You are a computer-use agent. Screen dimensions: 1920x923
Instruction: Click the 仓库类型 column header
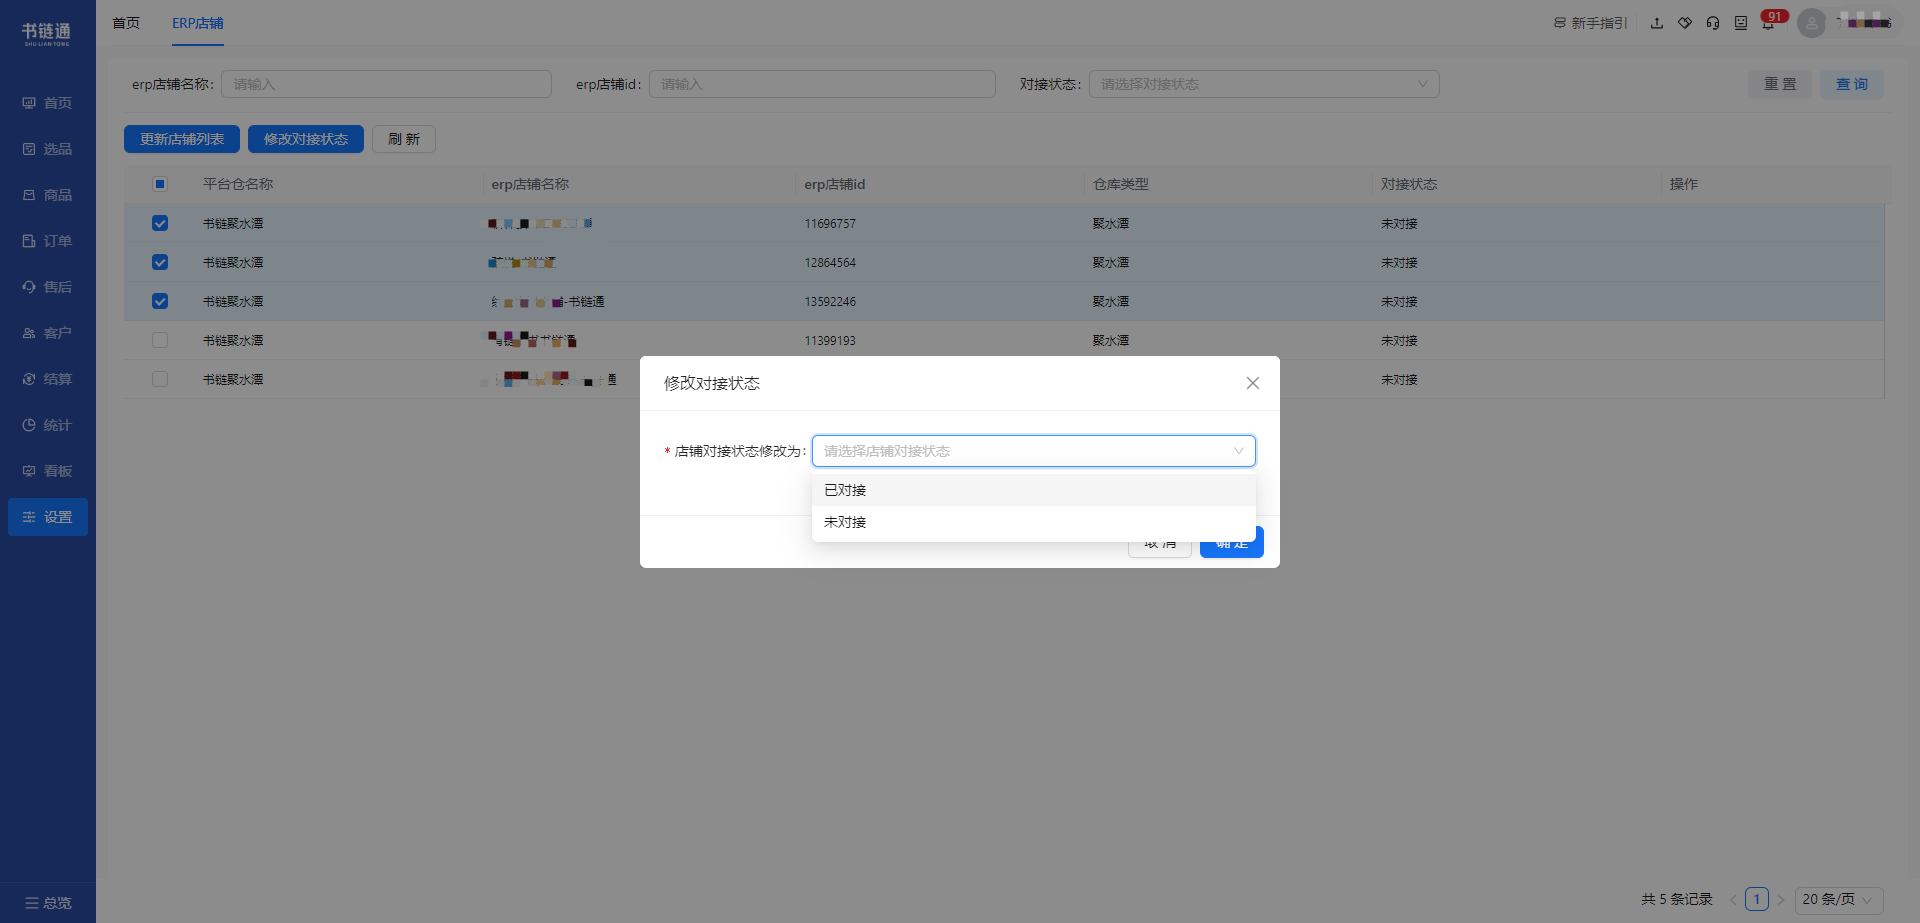(x=1121, y=184)
